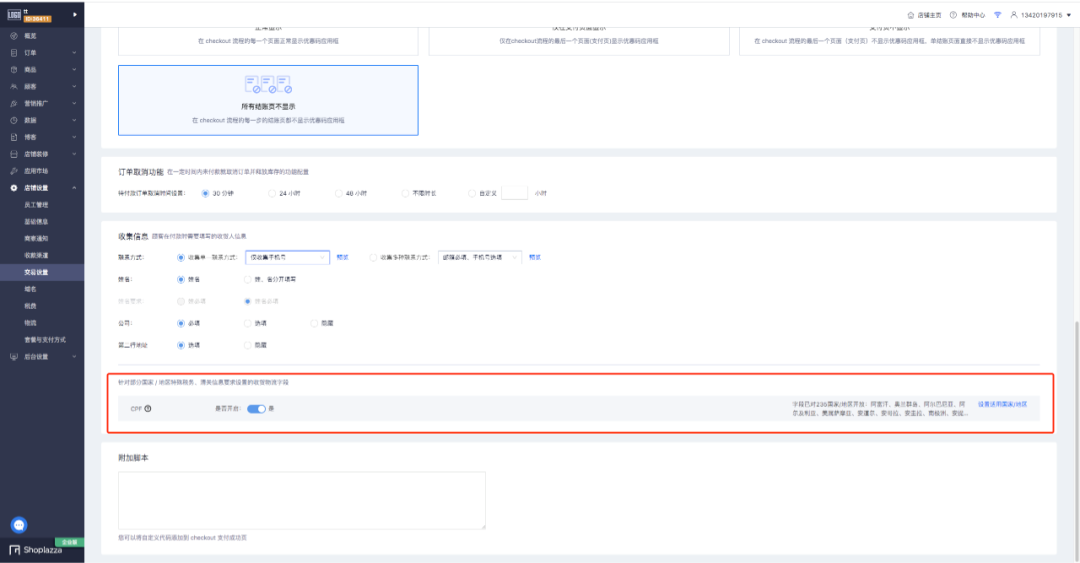Open the 帮助中心 help icon
Screen dimensions: 1080x563
953,15
